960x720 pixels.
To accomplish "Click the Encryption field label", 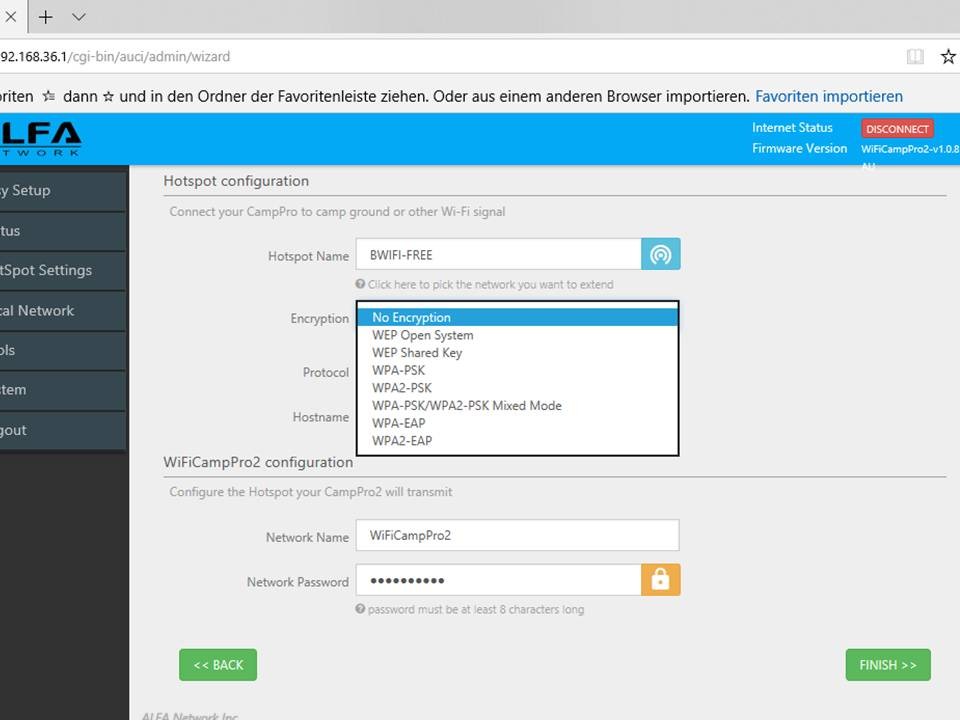I will point(320,319).
